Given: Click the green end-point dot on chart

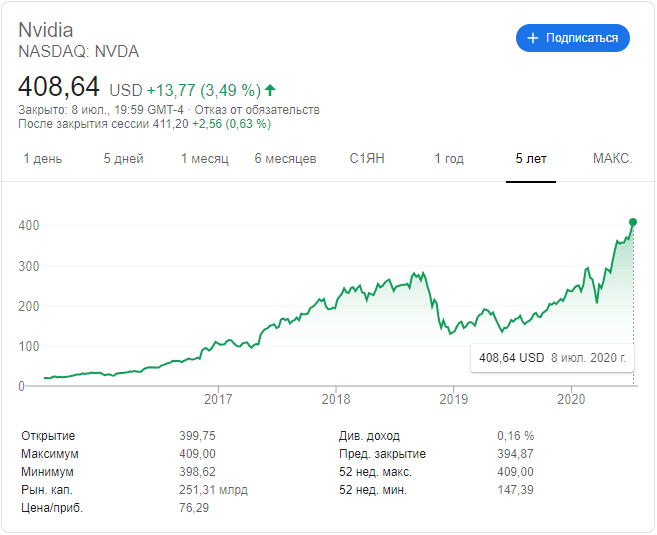Looking at the screenshot, I should (633, 222).
